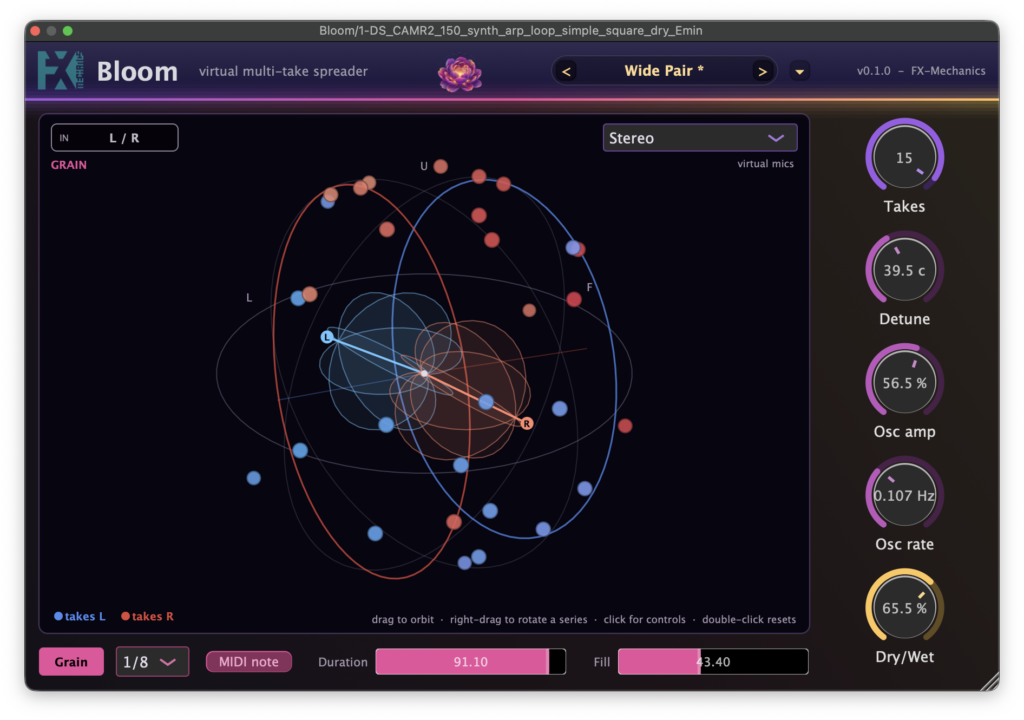The height and width of the screenshot is (720, 1024).
Task: Select the L virtual mic handle
Action: (x=327, y=336)
